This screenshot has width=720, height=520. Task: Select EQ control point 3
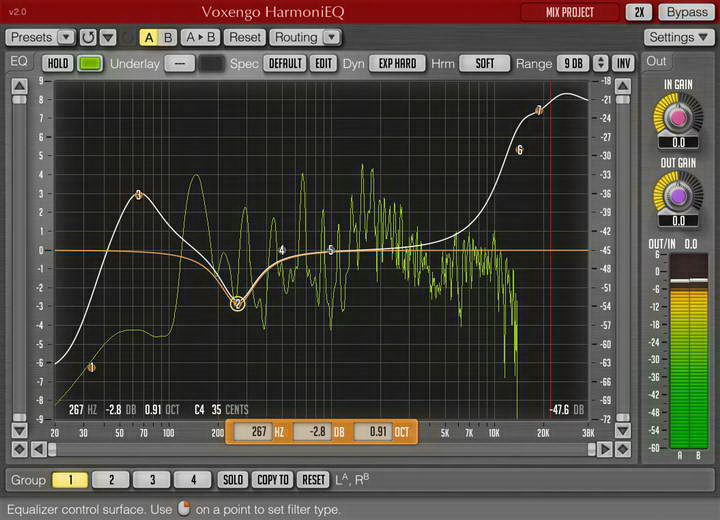coord(139,195)
